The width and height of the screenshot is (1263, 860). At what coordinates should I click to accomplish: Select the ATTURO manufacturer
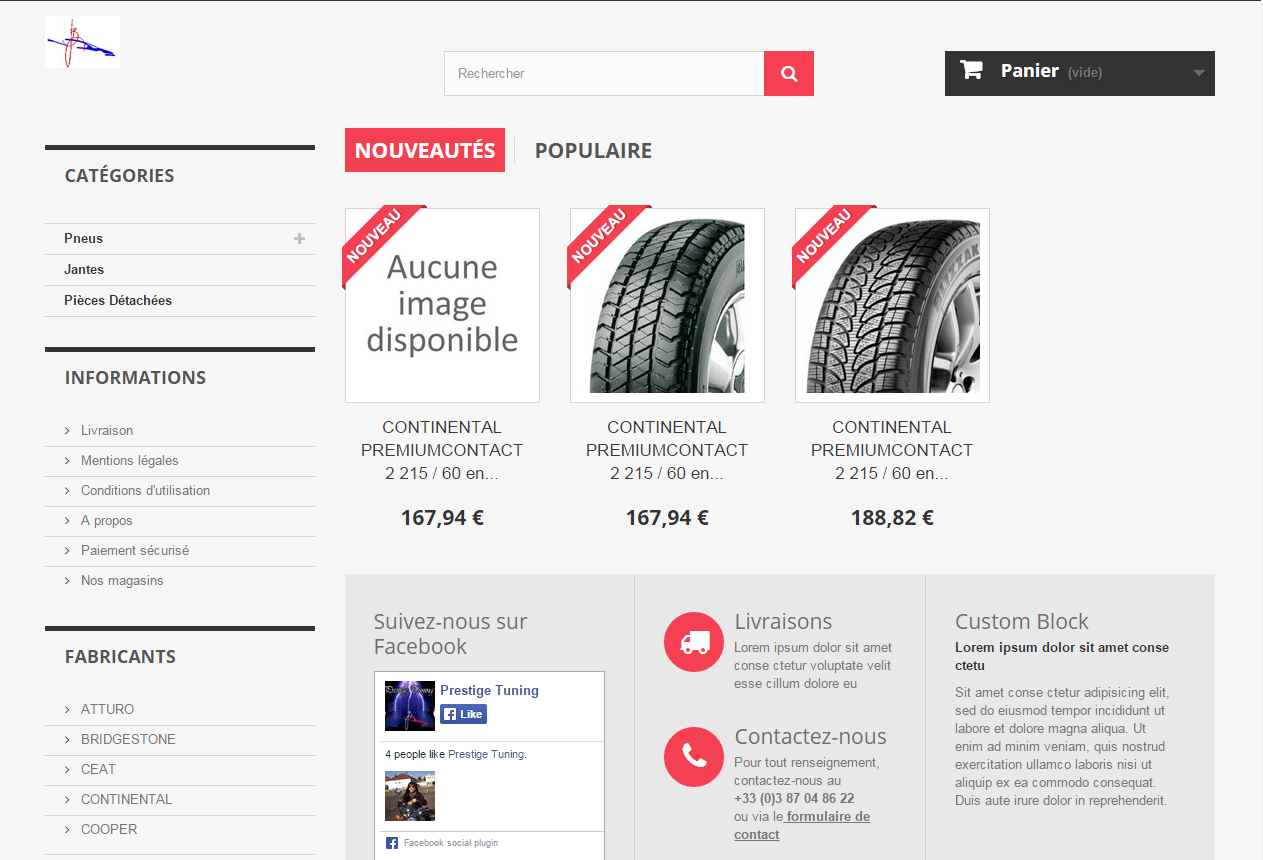click(x=107, y=709)
